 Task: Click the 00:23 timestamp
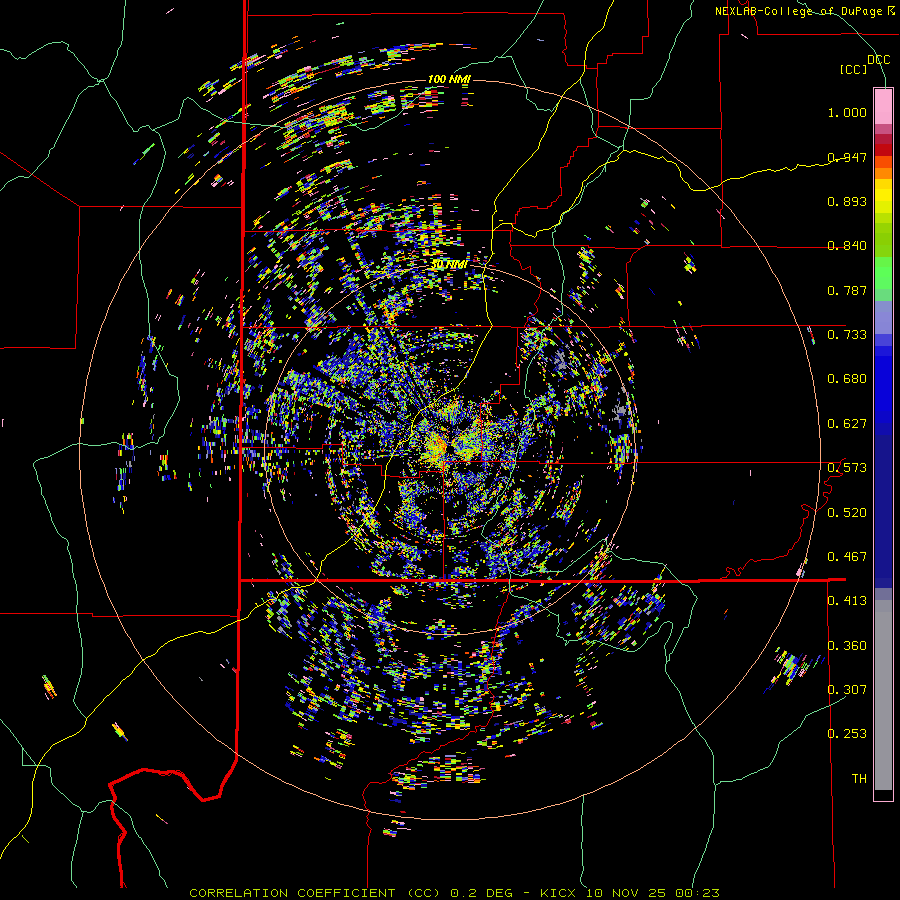(x=698, y=893)
